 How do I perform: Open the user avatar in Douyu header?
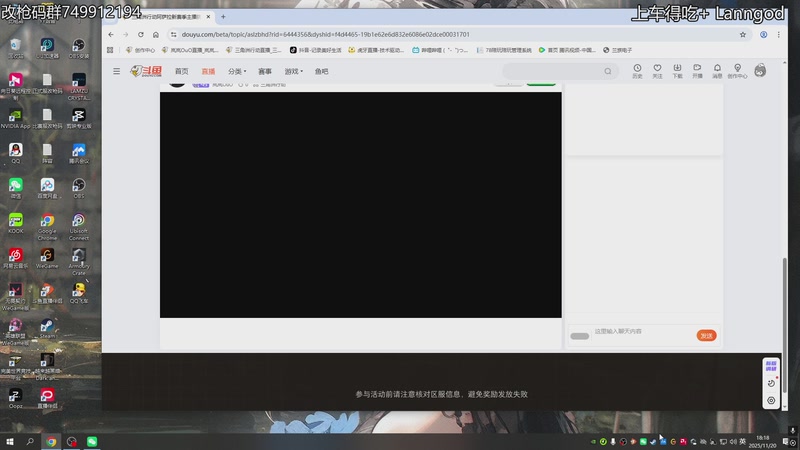[x=760, y=71]
